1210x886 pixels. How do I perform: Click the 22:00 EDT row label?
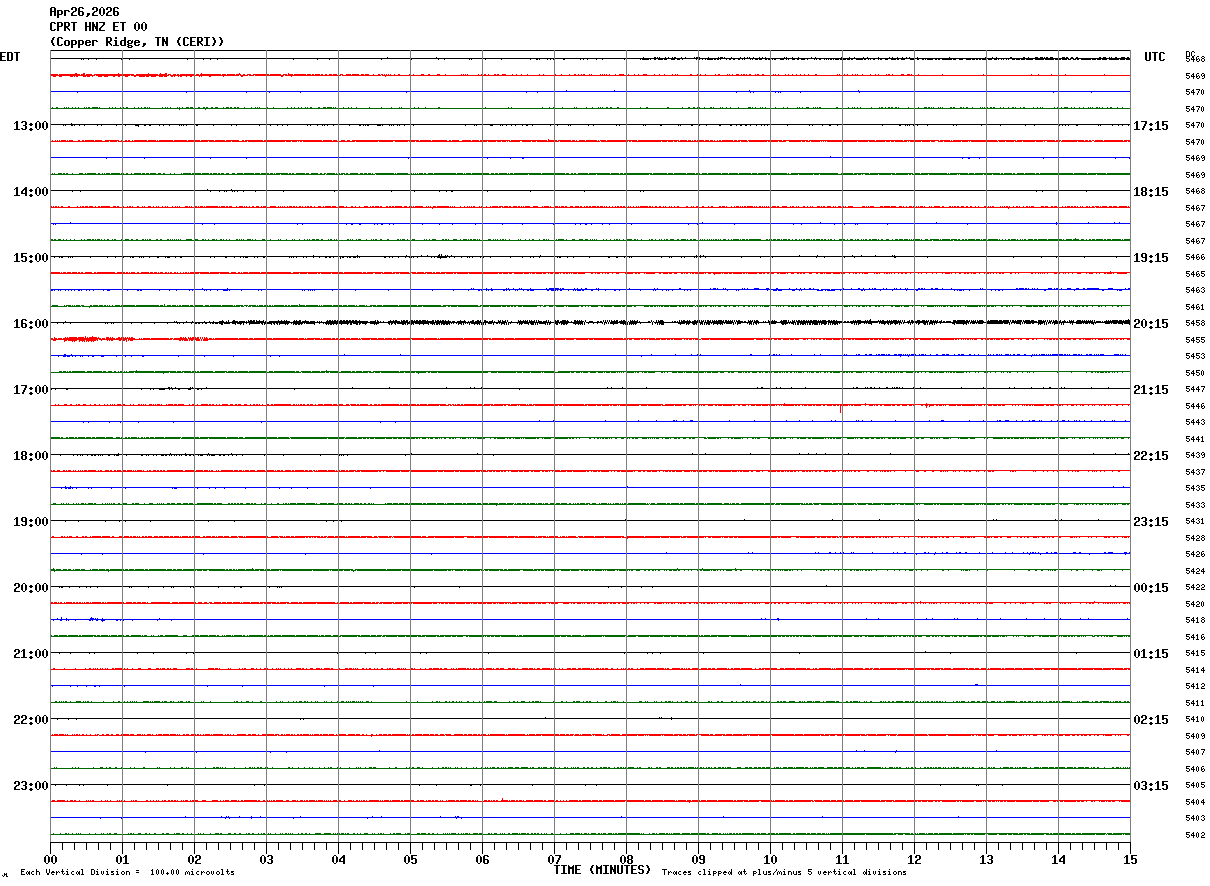(30, 719)
